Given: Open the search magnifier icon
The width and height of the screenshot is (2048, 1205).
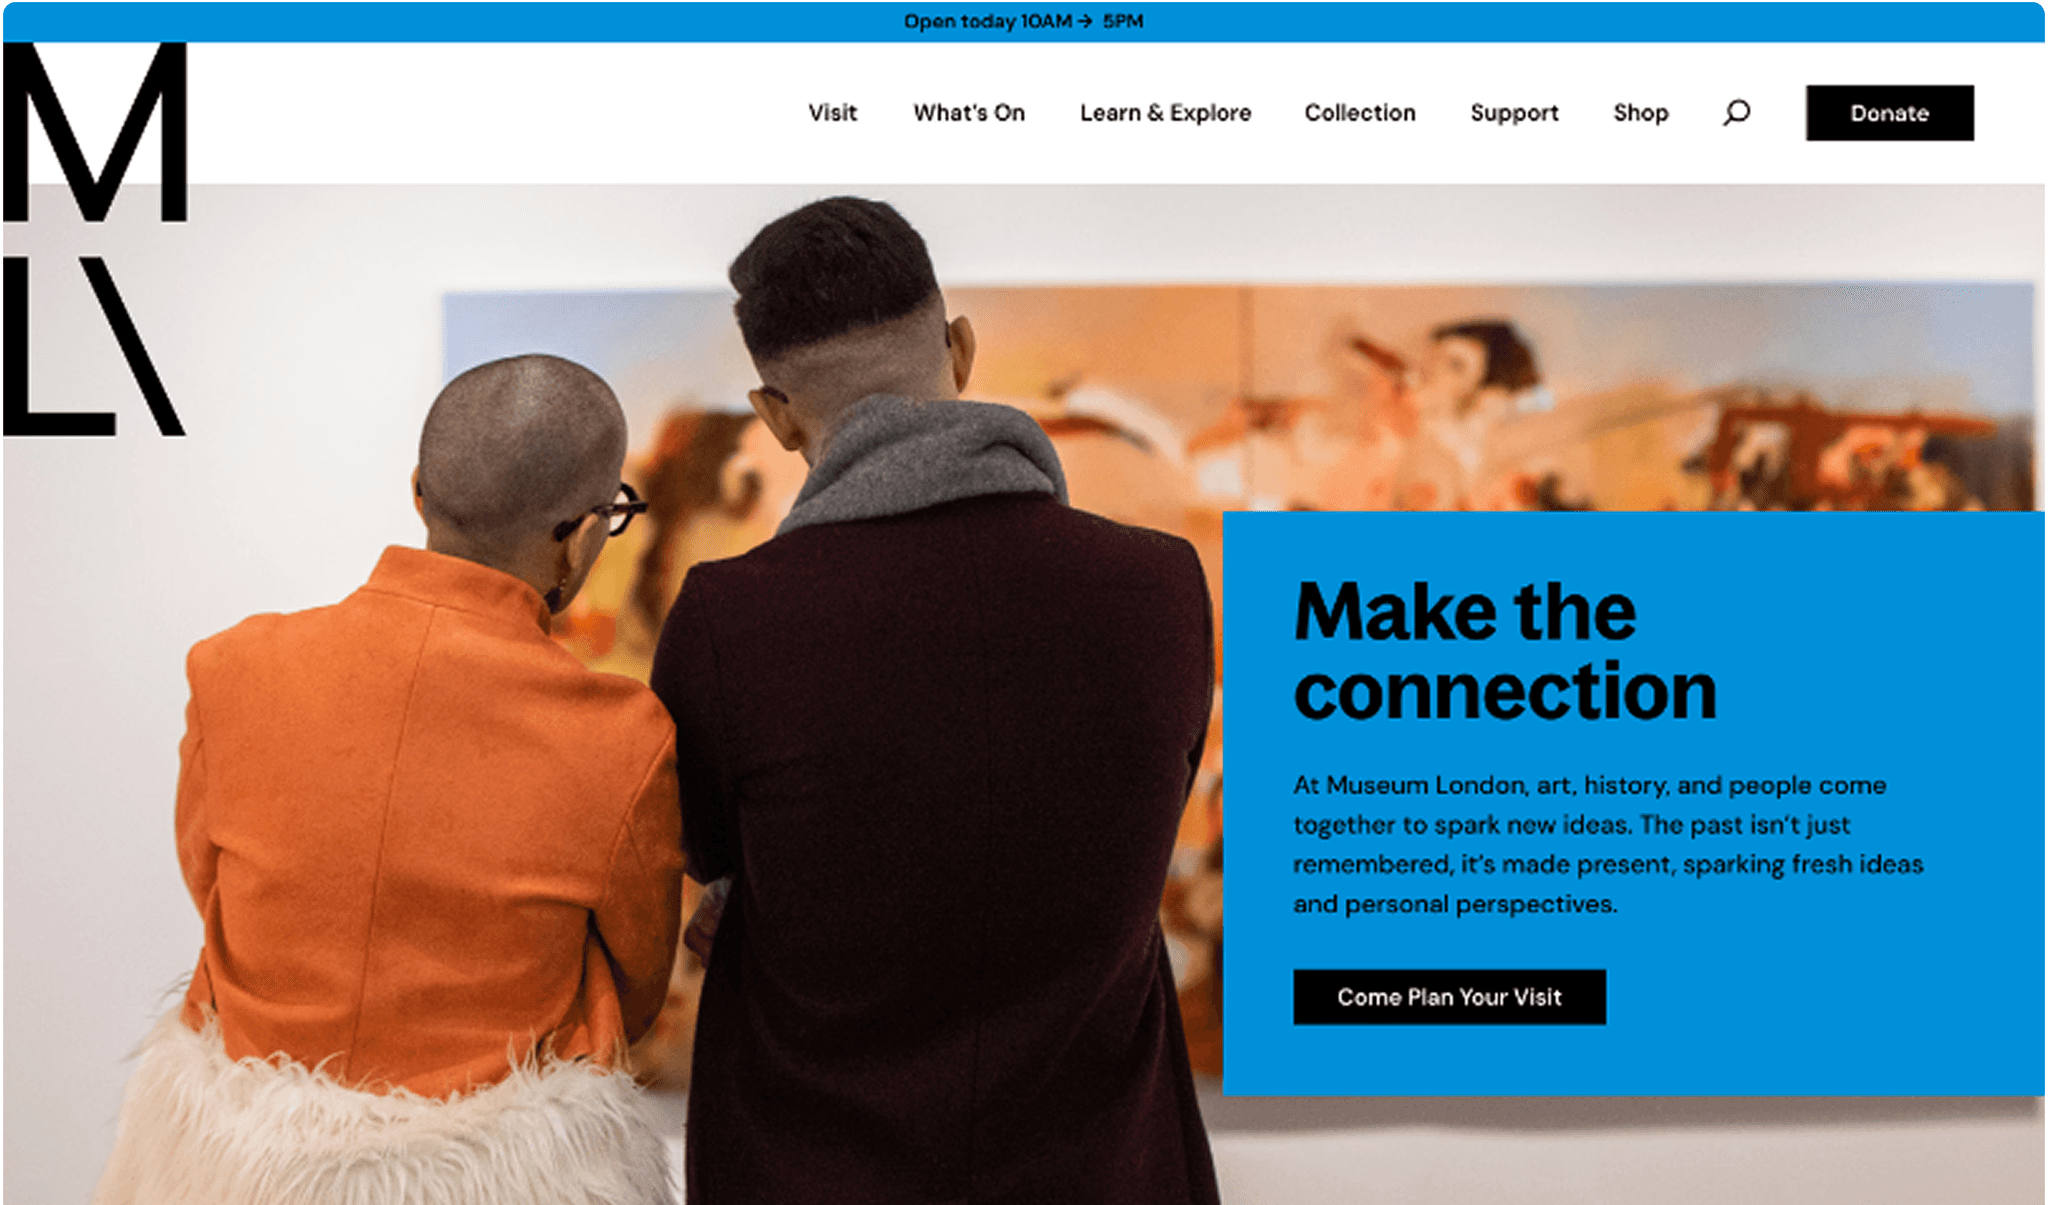Looking at the screenshot, I should (1736, 112).
